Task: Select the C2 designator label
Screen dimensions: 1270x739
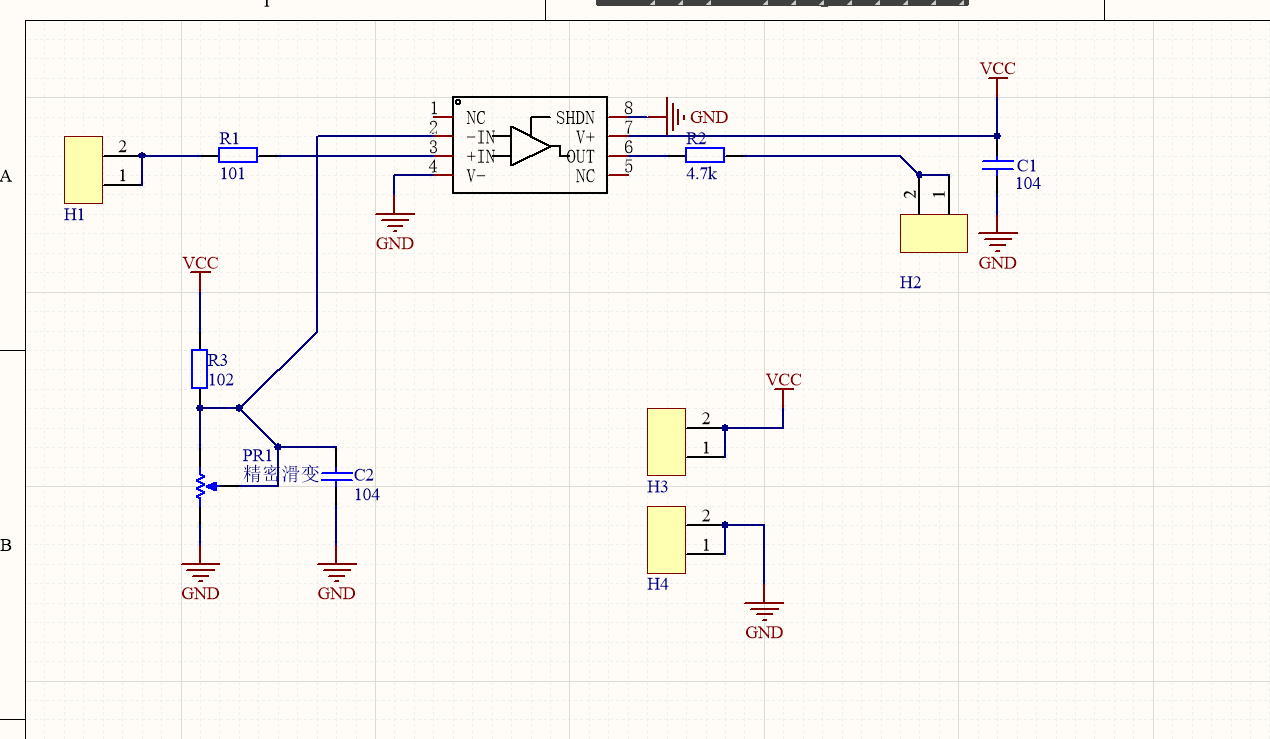Action: coord(364,475)
